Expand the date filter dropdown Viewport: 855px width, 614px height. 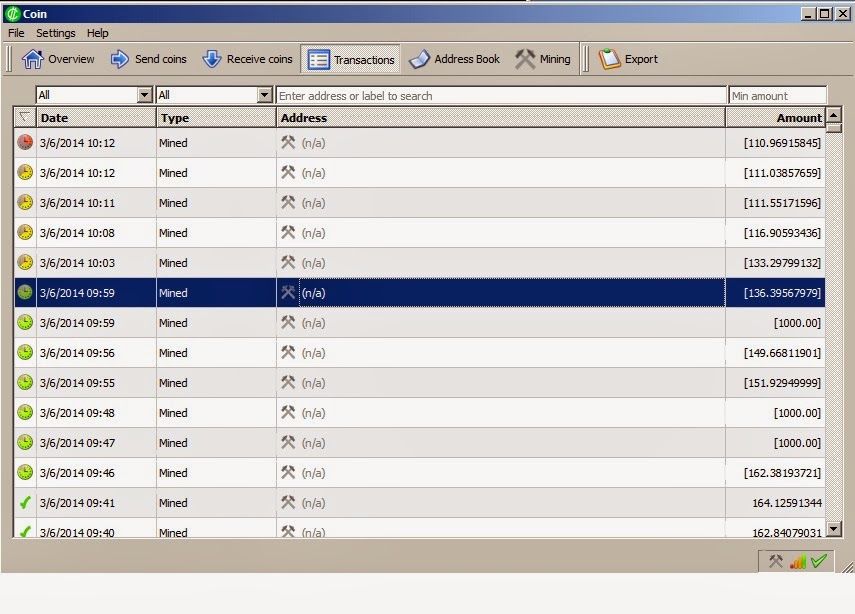tap(144, 95)
